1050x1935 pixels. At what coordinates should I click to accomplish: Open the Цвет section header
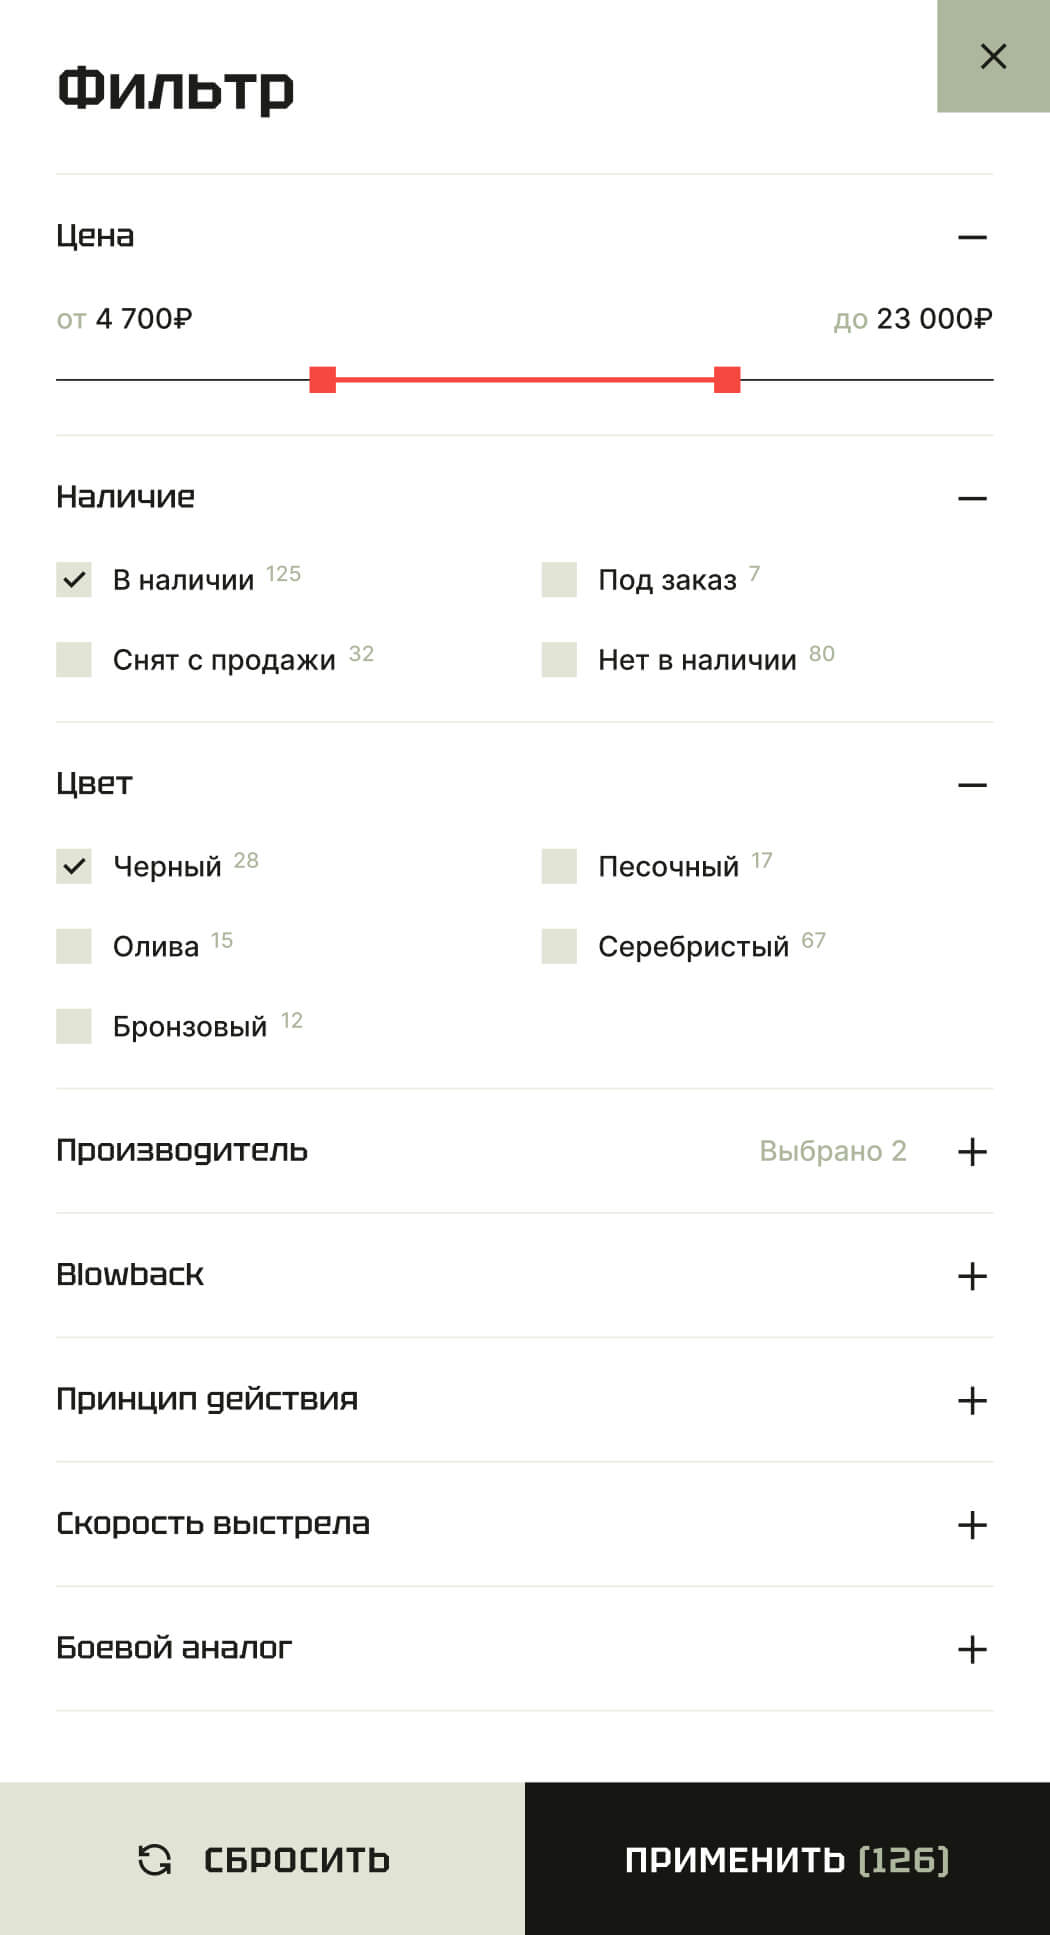point(94,784)
